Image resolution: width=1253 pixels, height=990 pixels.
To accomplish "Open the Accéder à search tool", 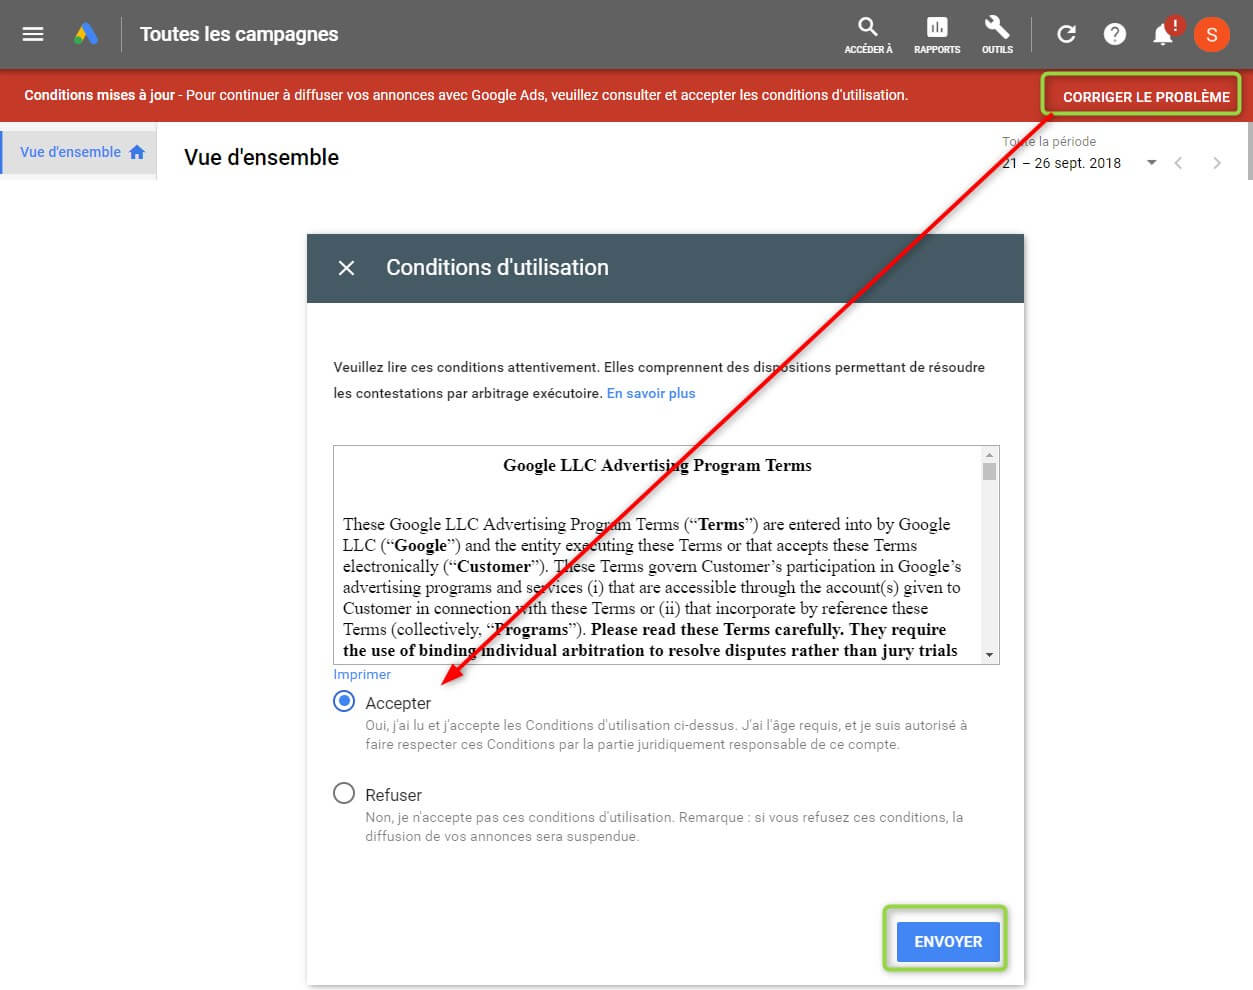I will coord(868,34).
